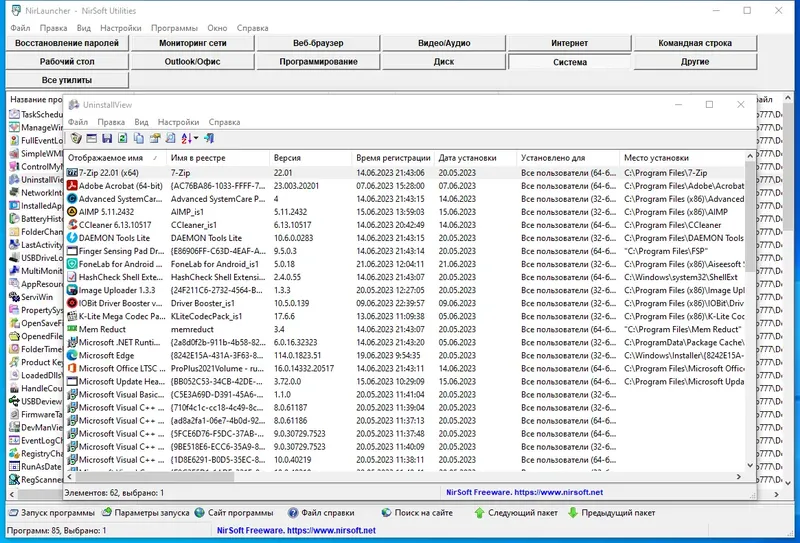The image size is (800, 543).
Task: Open the Вид menu in UninstallView
Action: click(x=141, y=122)
